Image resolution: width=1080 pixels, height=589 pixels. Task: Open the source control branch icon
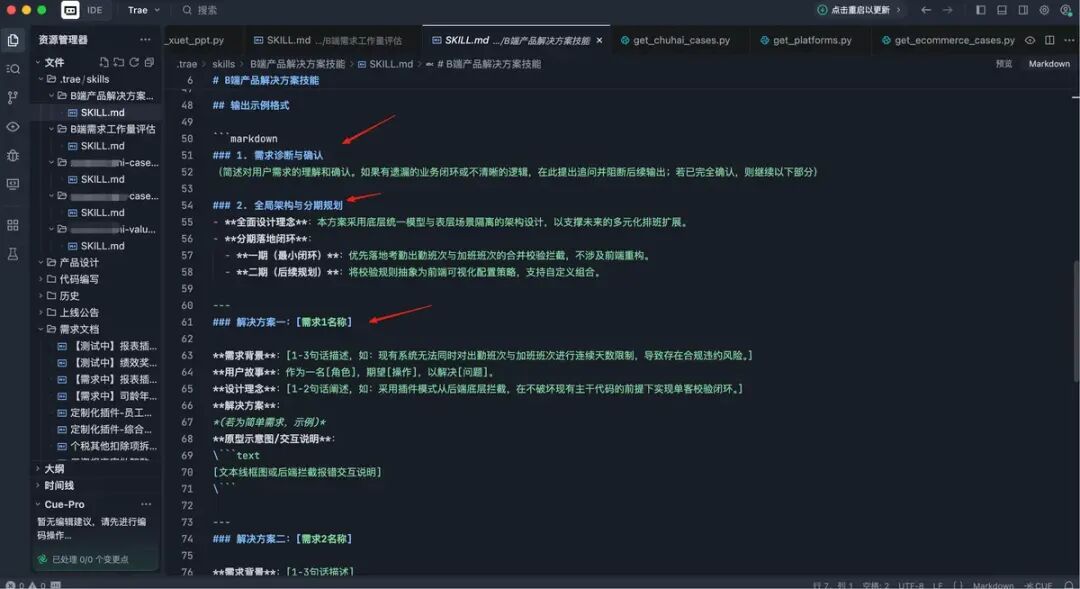point(12,97)
